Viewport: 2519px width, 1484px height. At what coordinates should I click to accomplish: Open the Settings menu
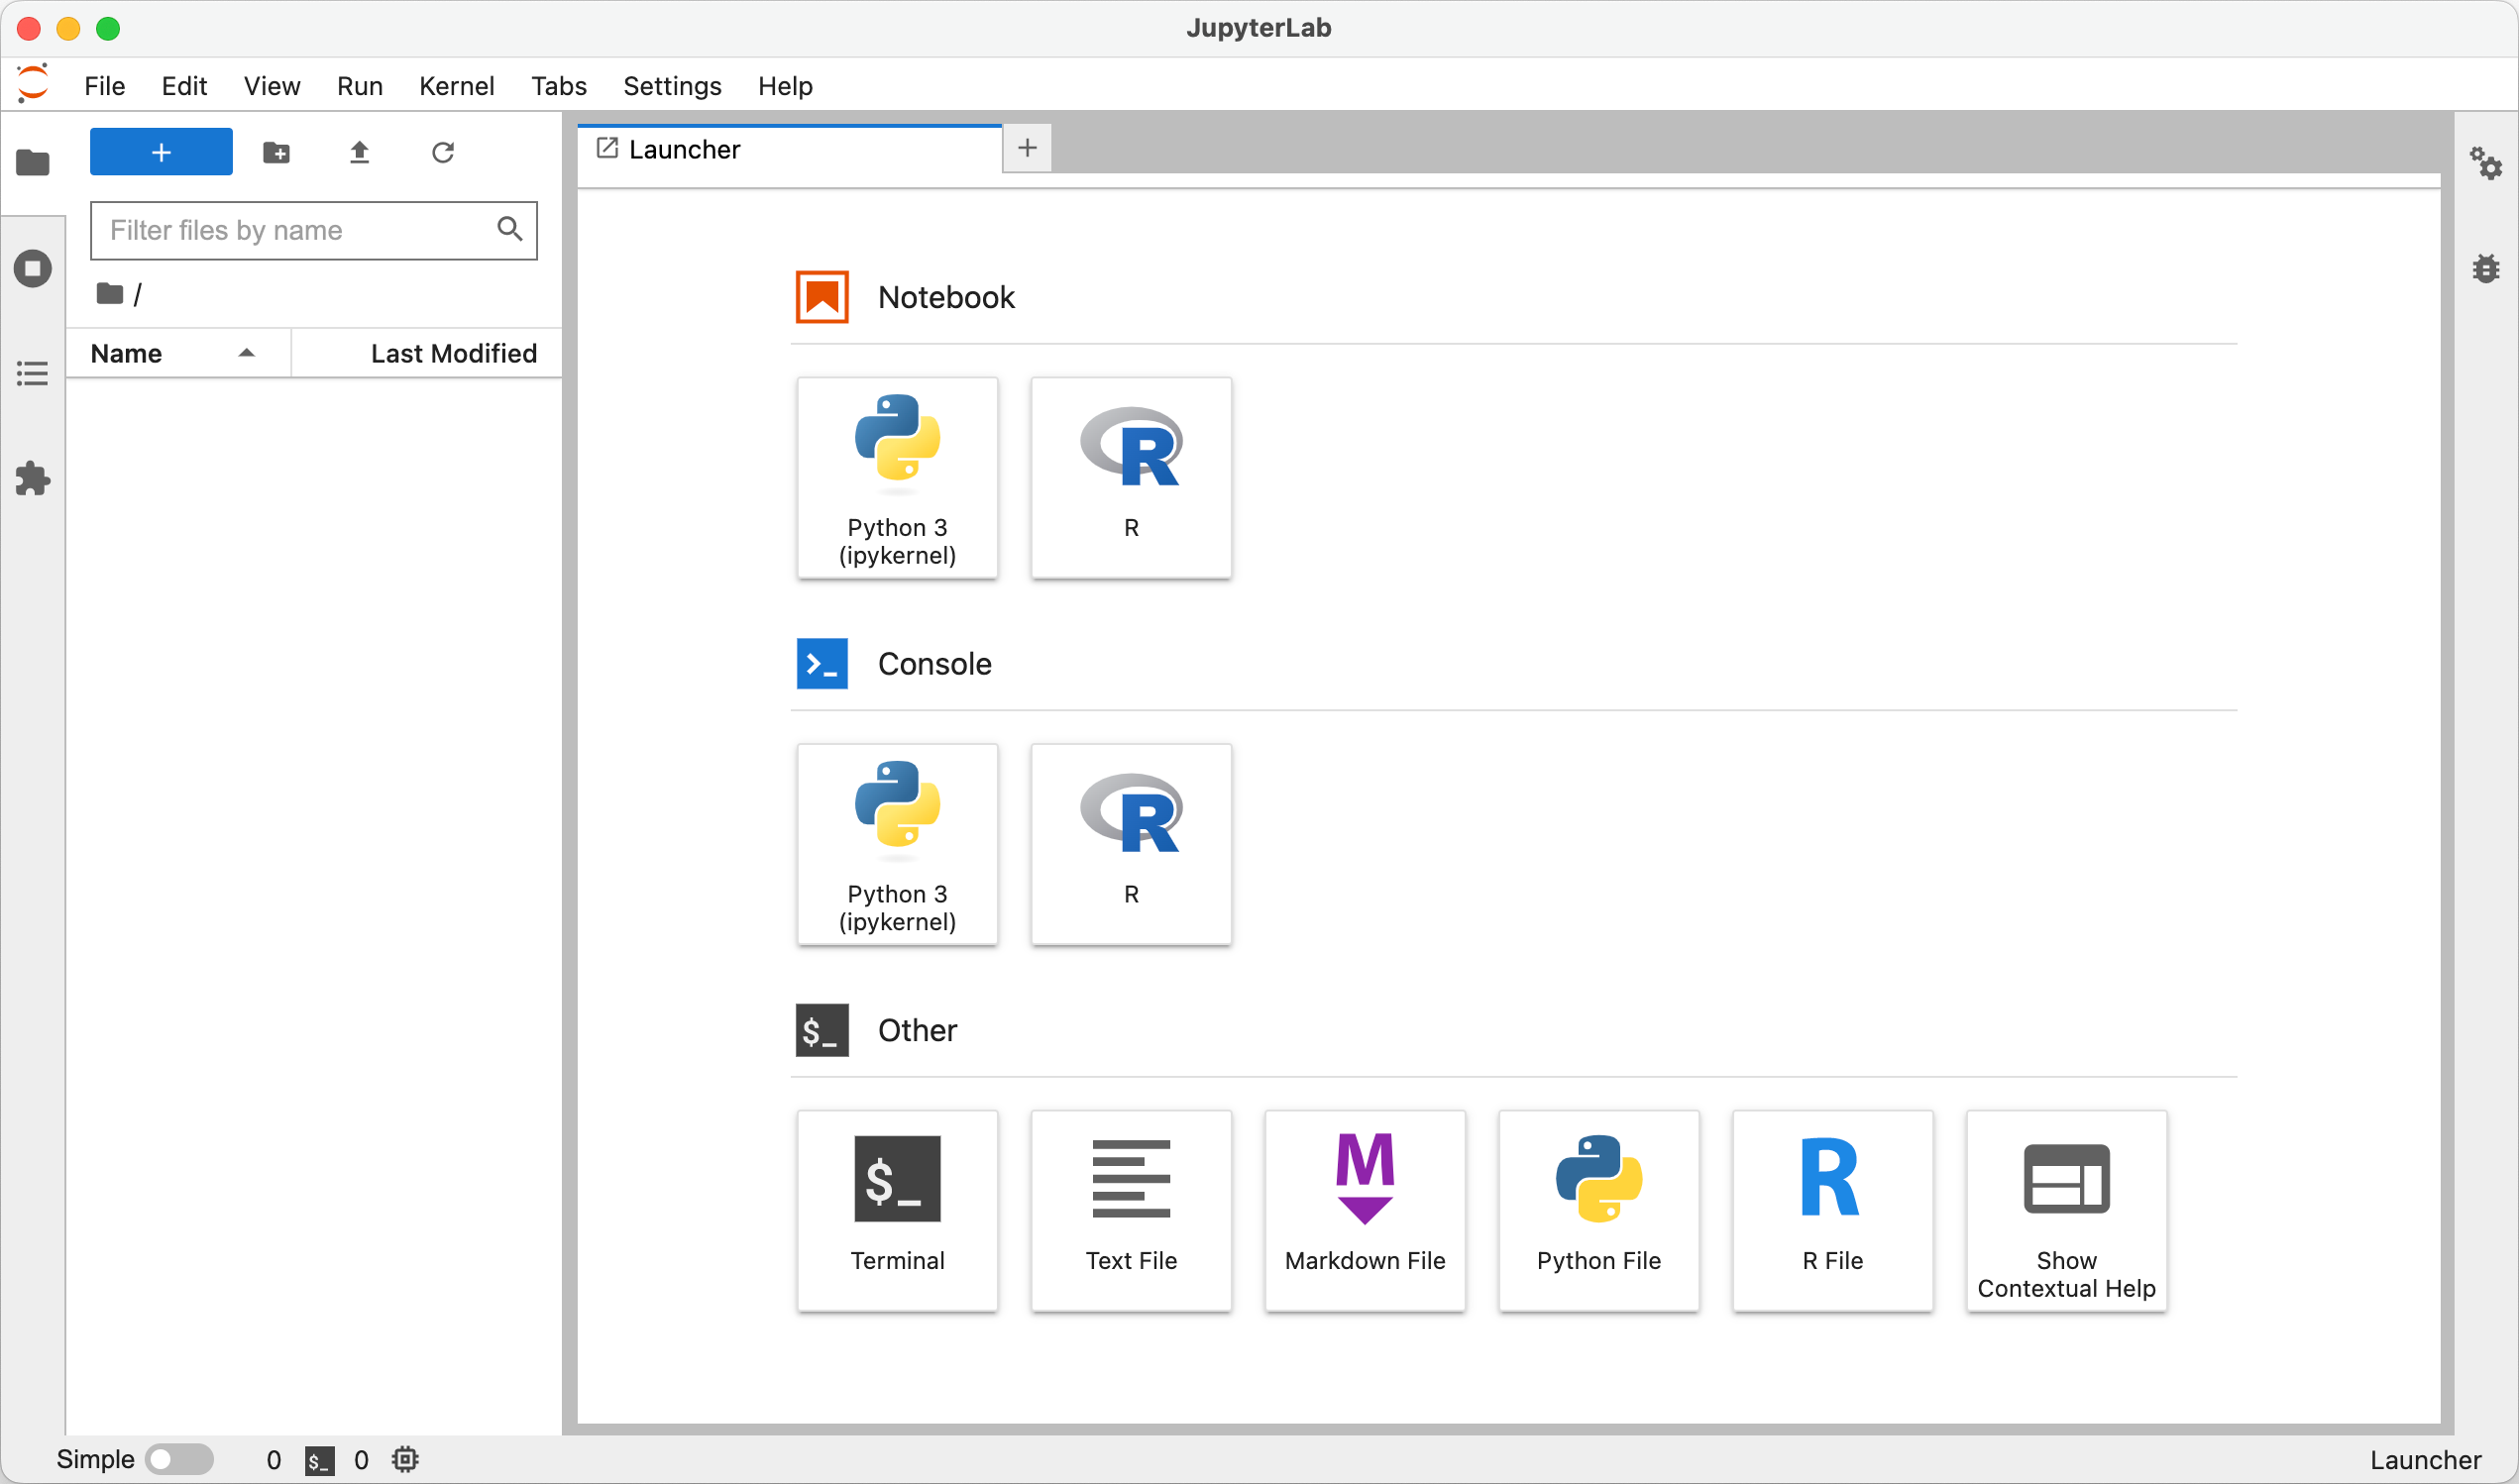[x=671, y=86]
